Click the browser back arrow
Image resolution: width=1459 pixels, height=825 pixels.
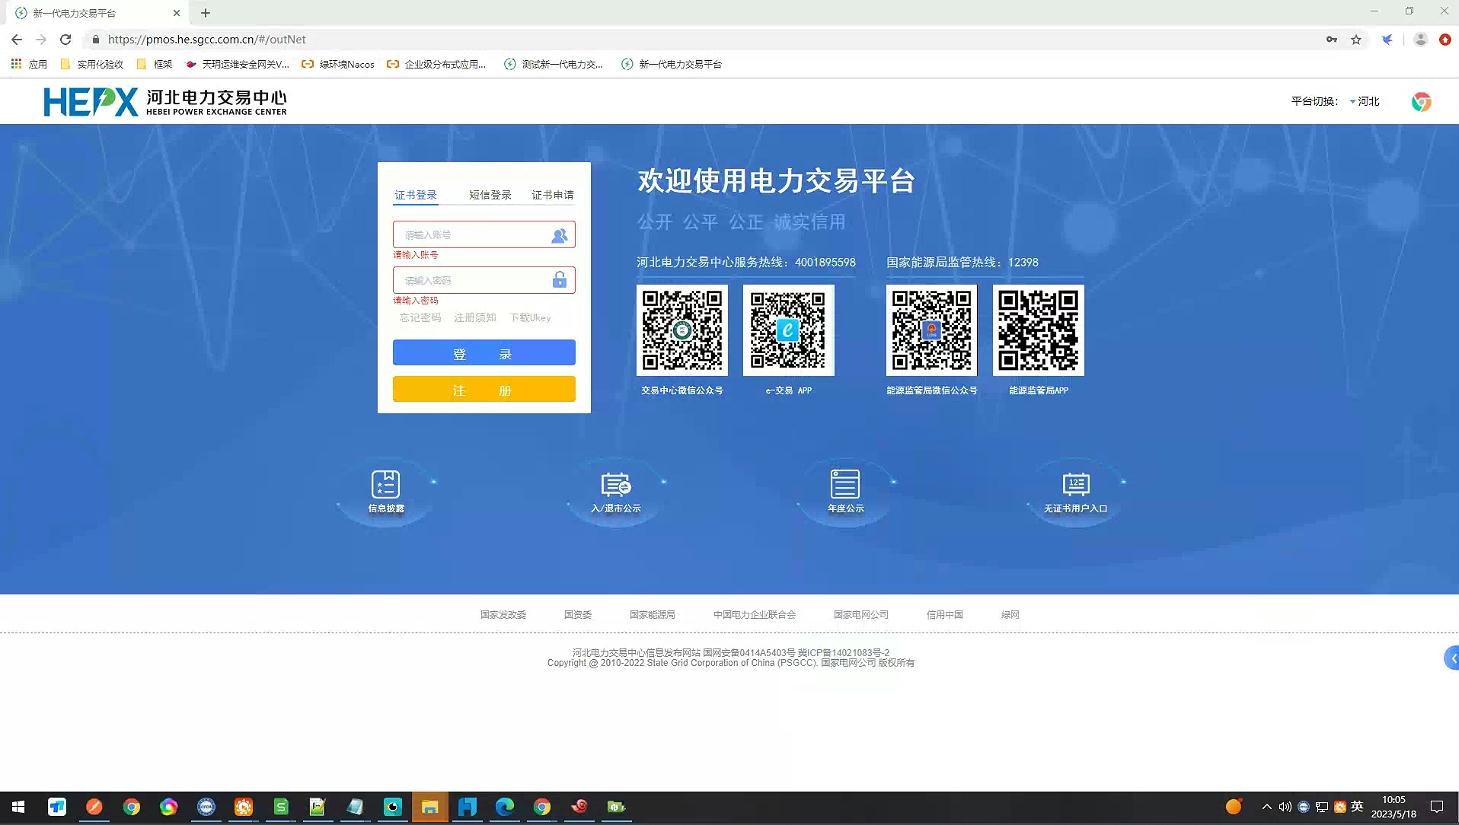(x=16, y=39)
